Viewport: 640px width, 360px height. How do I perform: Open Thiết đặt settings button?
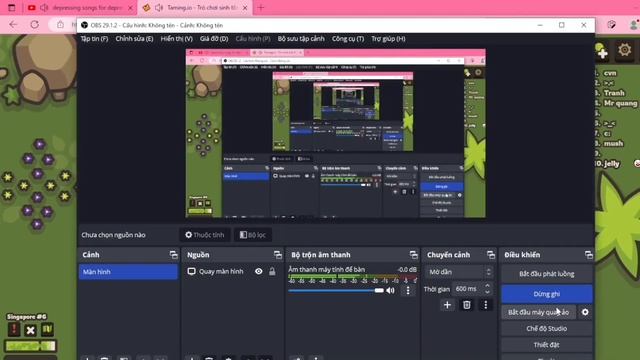click(547, 345)
